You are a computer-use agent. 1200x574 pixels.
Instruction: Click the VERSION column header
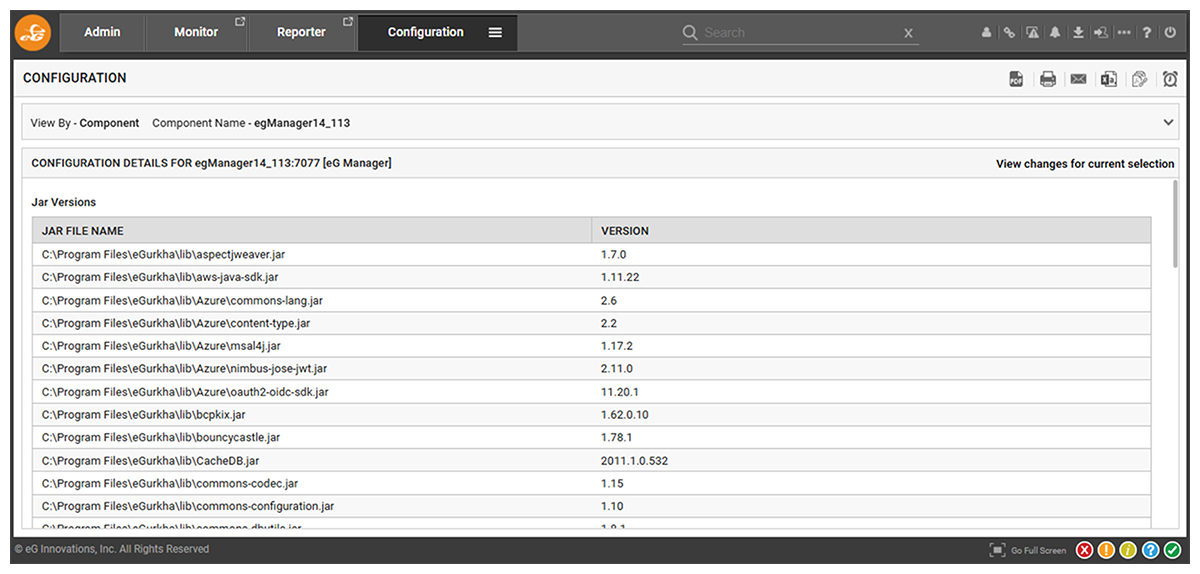871,231
